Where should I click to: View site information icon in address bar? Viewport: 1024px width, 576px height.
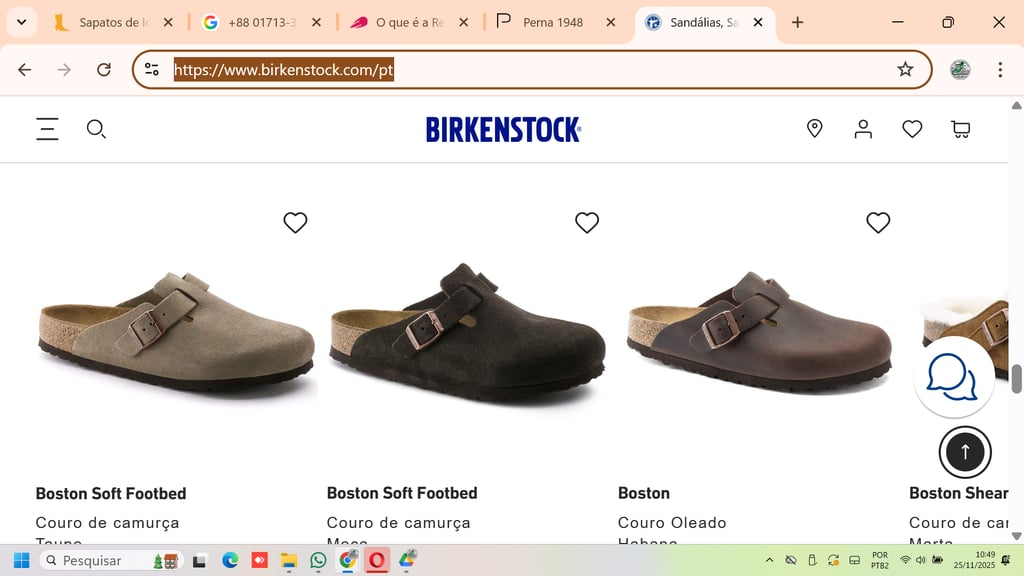(152, 69)
